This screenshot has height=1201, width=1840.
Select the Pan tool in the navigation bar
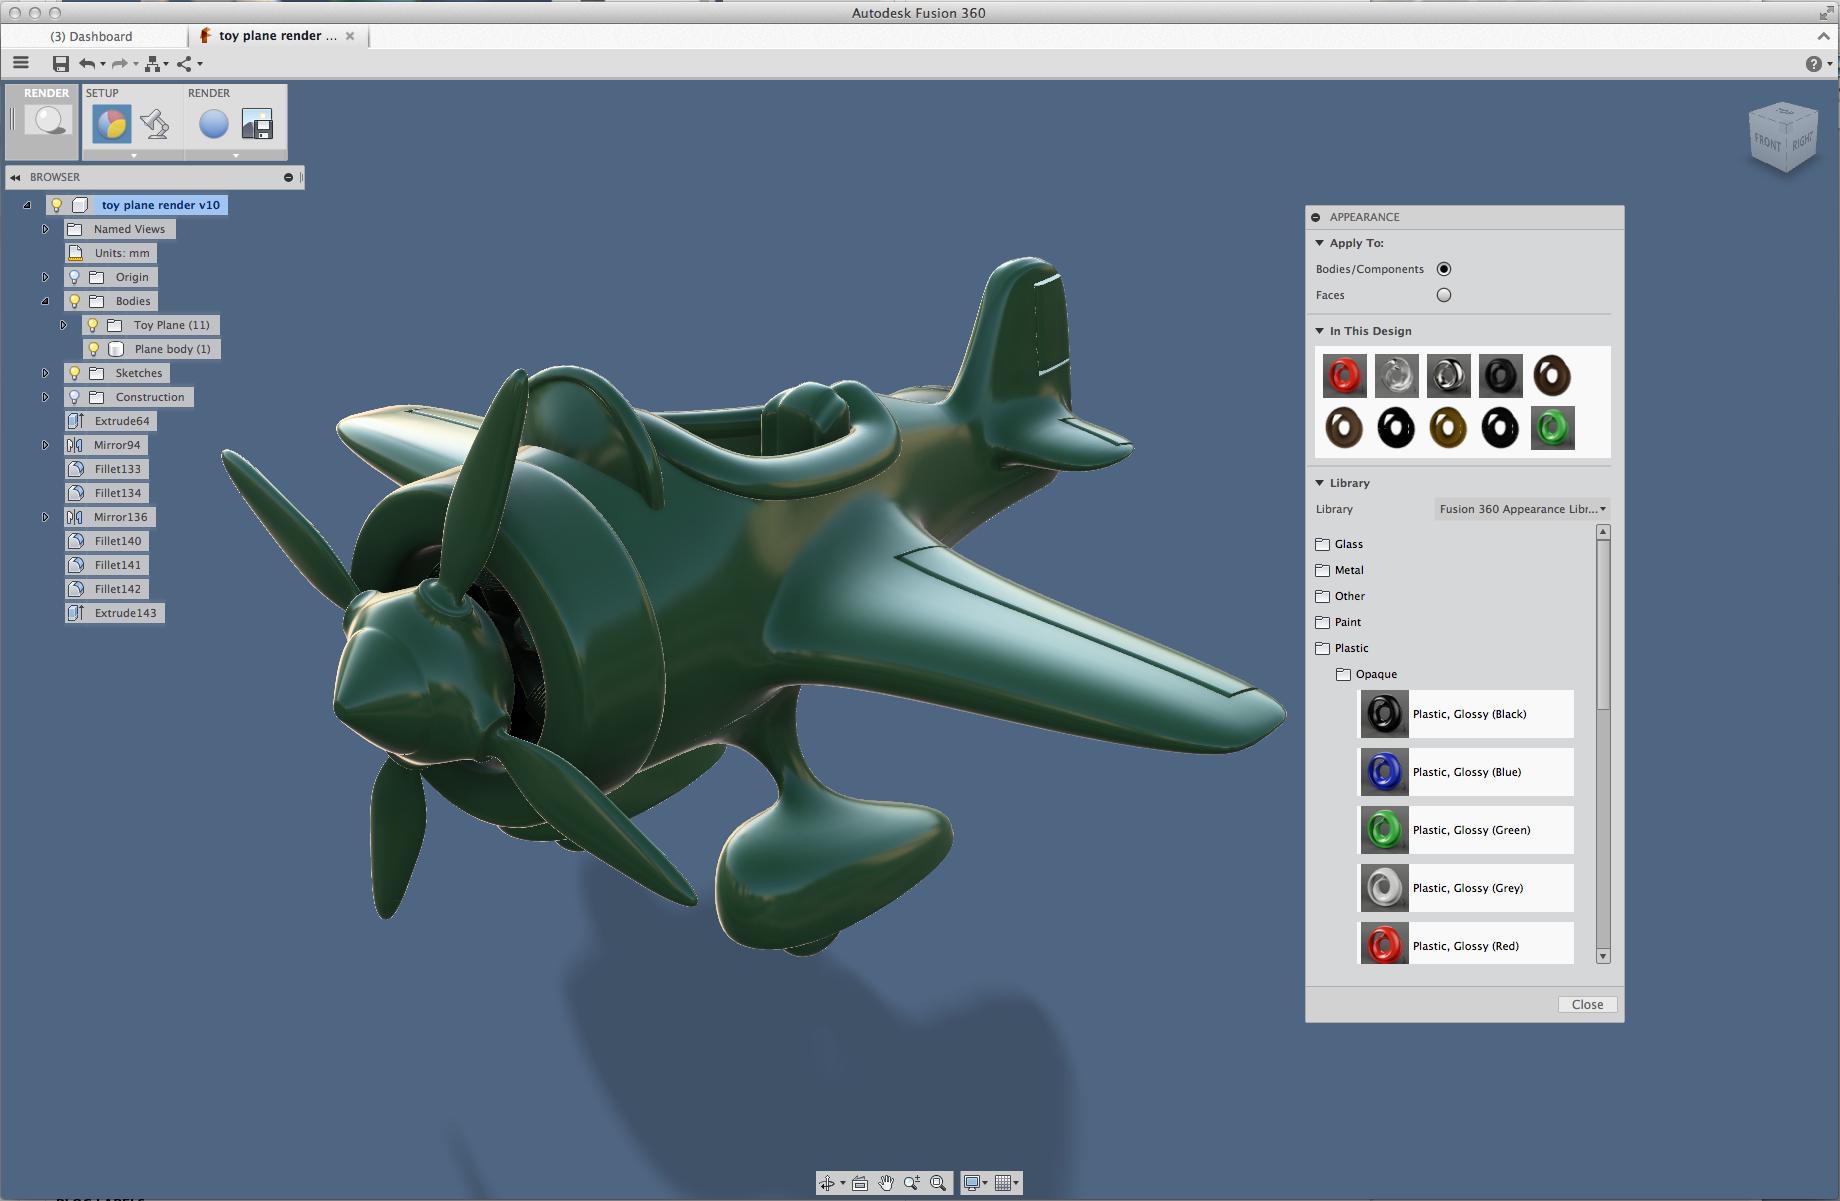(885, 1183)
